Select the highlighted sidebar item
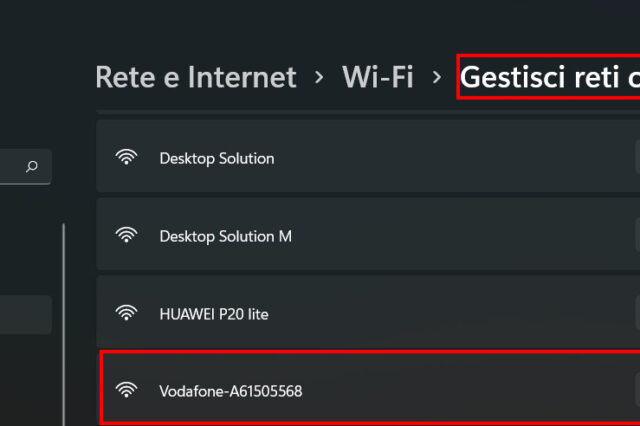Screen dimensions: 640x426 point(25,314)
